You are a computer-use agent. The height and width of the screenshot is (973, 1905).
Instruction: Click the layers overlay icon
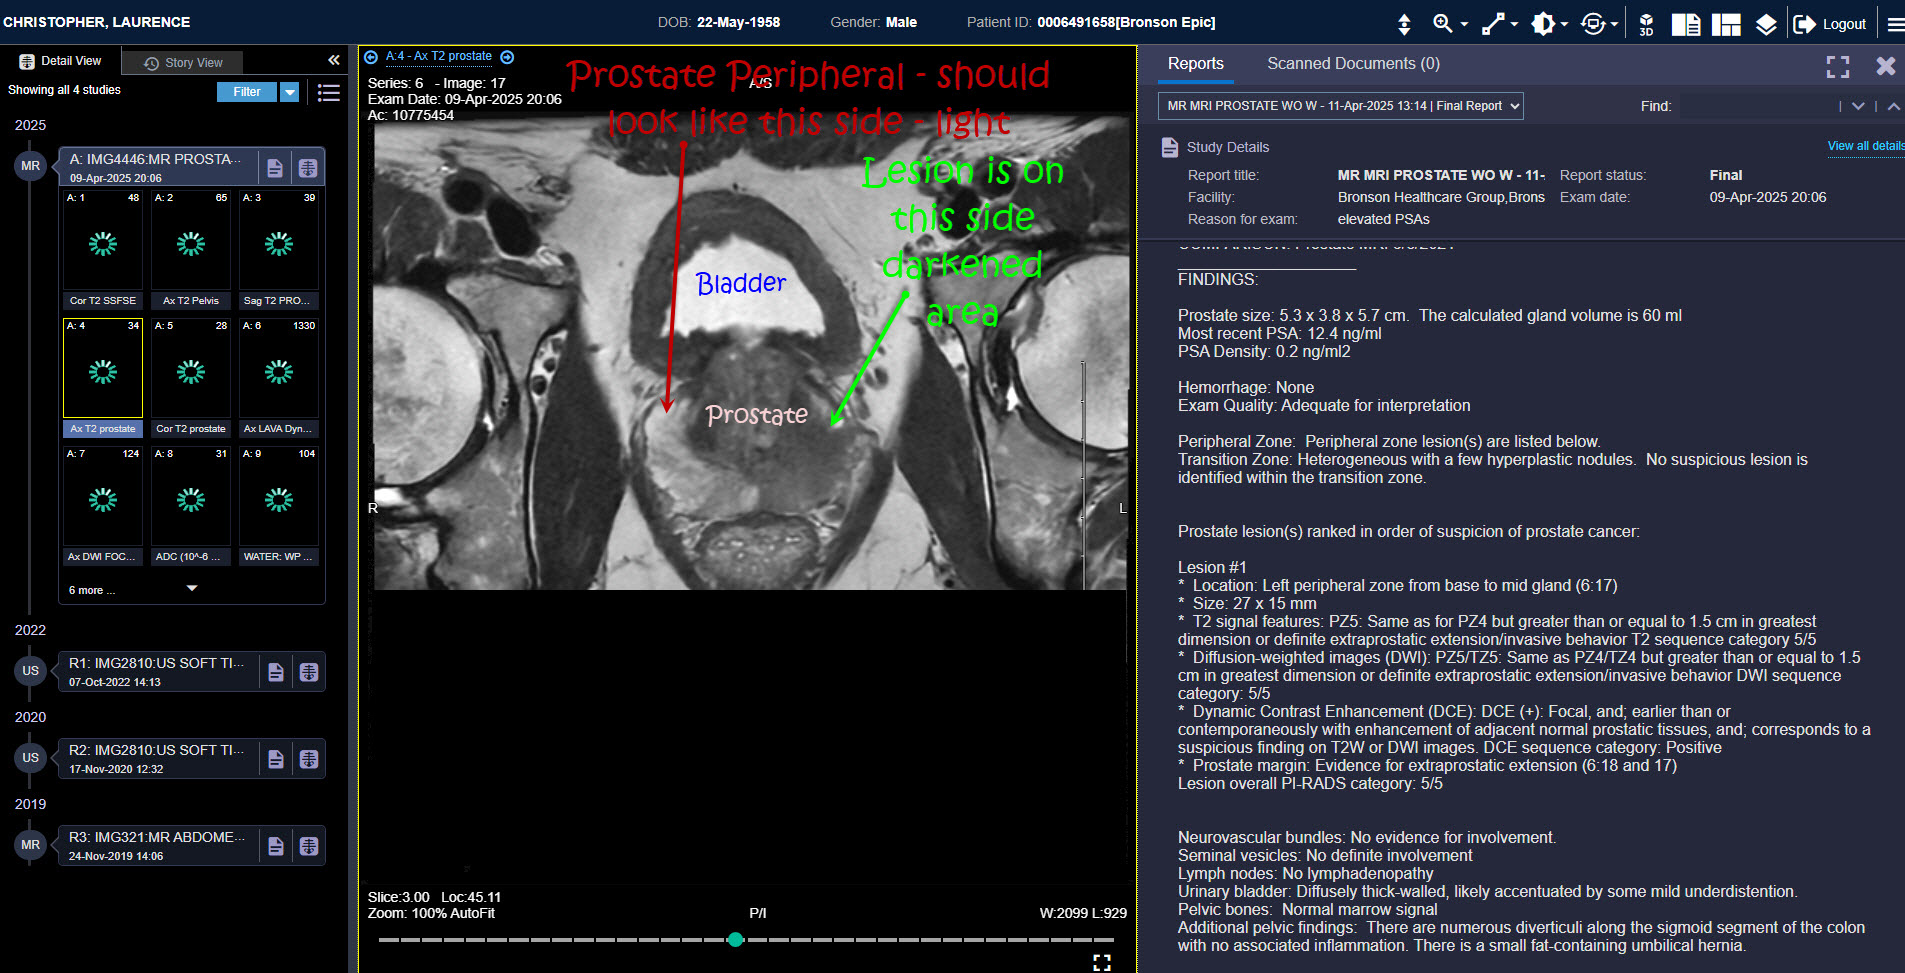pyautogui.click(x=1766, y=24)
